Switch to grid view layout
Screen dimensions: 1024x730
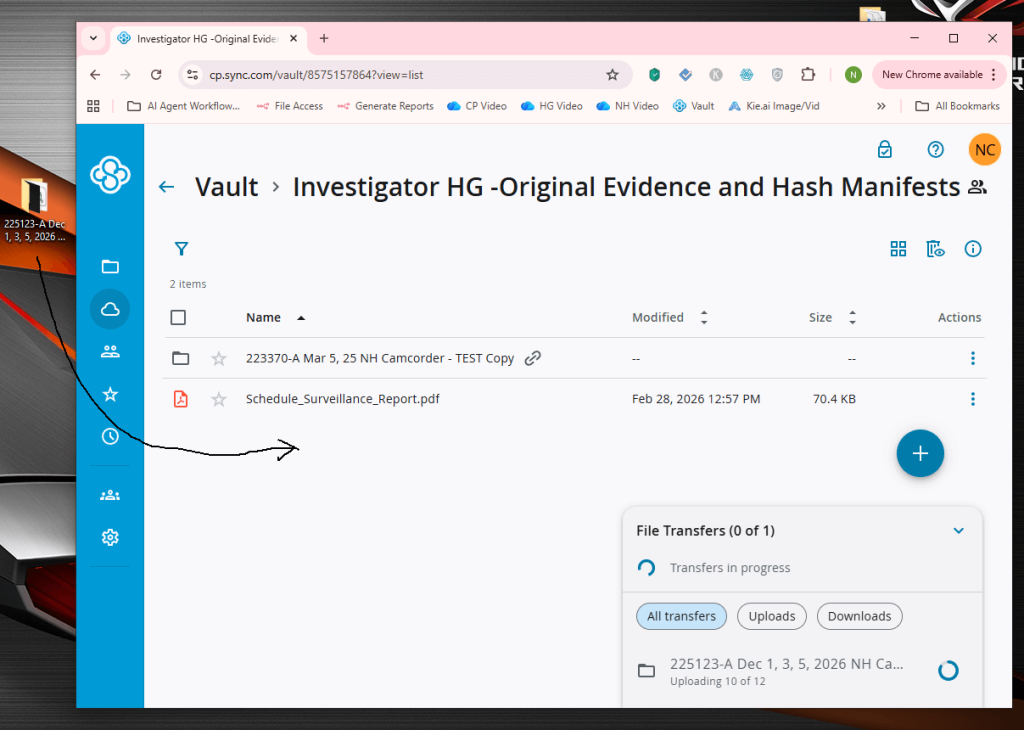(898, 248)
